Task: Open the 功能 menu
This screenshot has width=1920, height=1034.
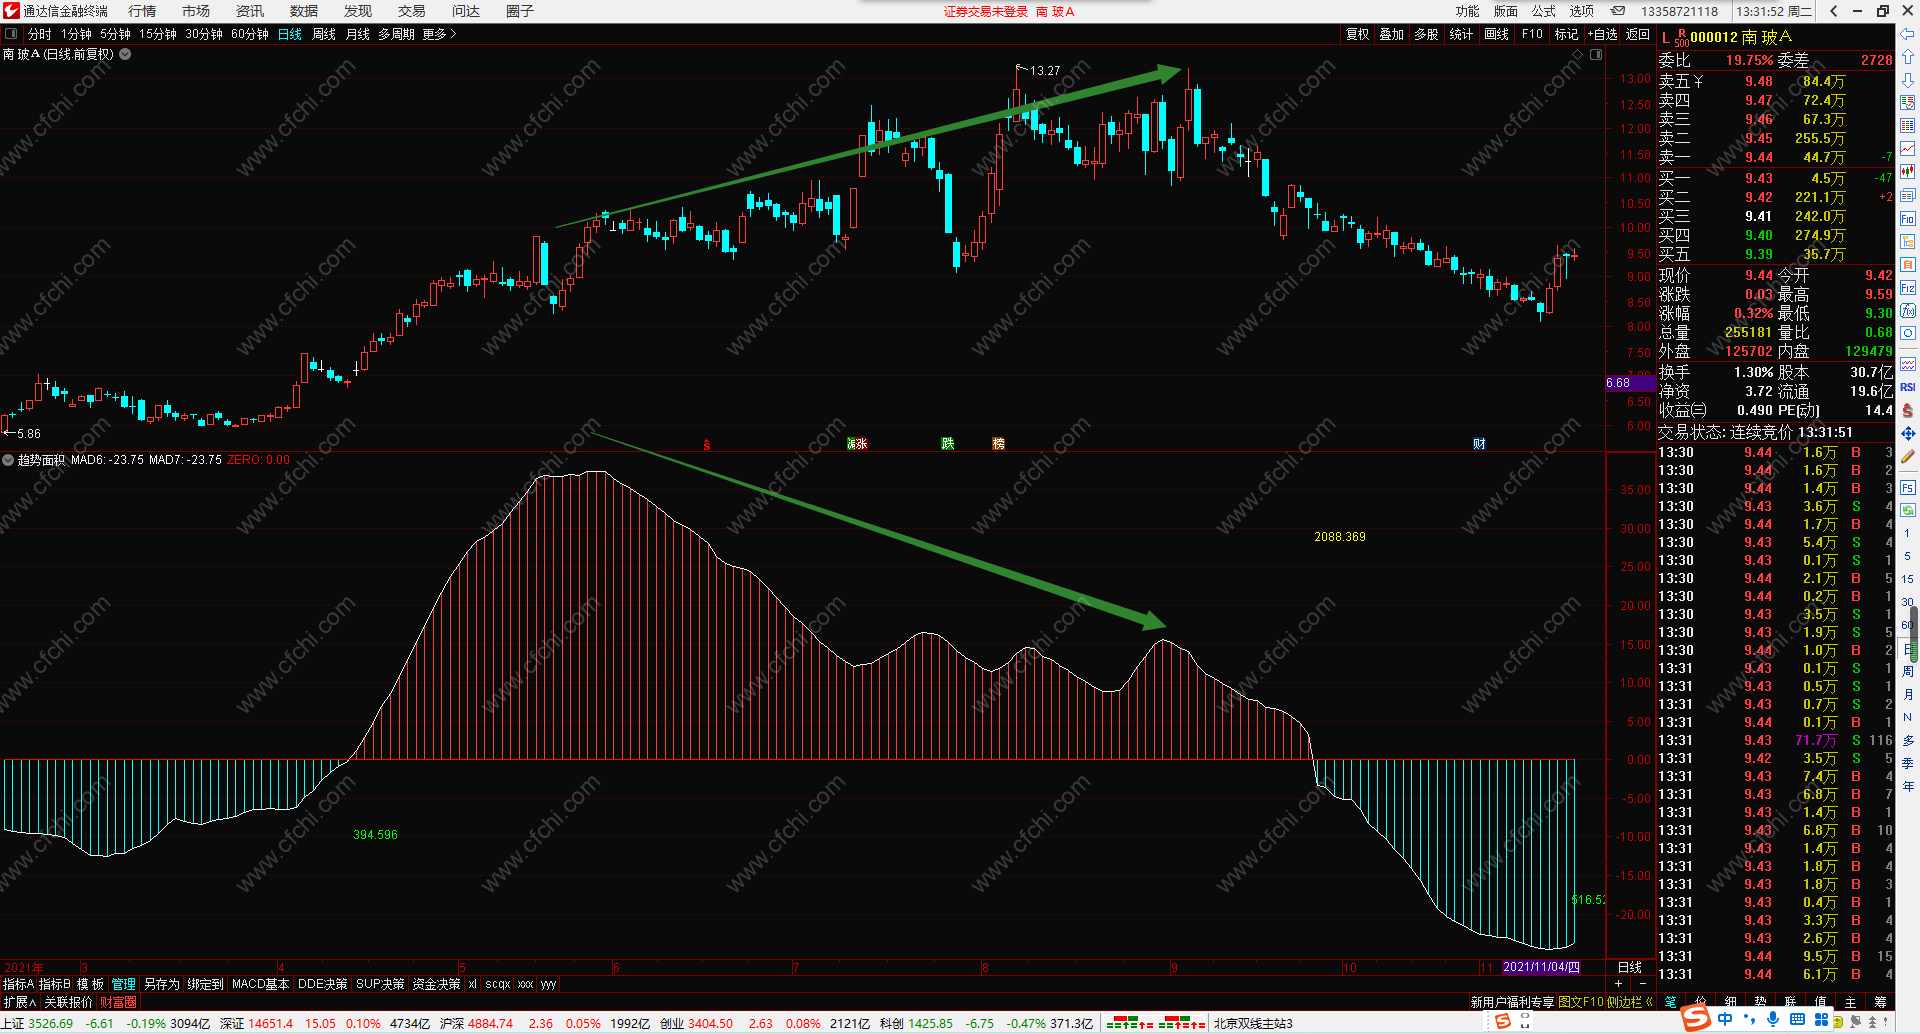Action: [1468, 11]
